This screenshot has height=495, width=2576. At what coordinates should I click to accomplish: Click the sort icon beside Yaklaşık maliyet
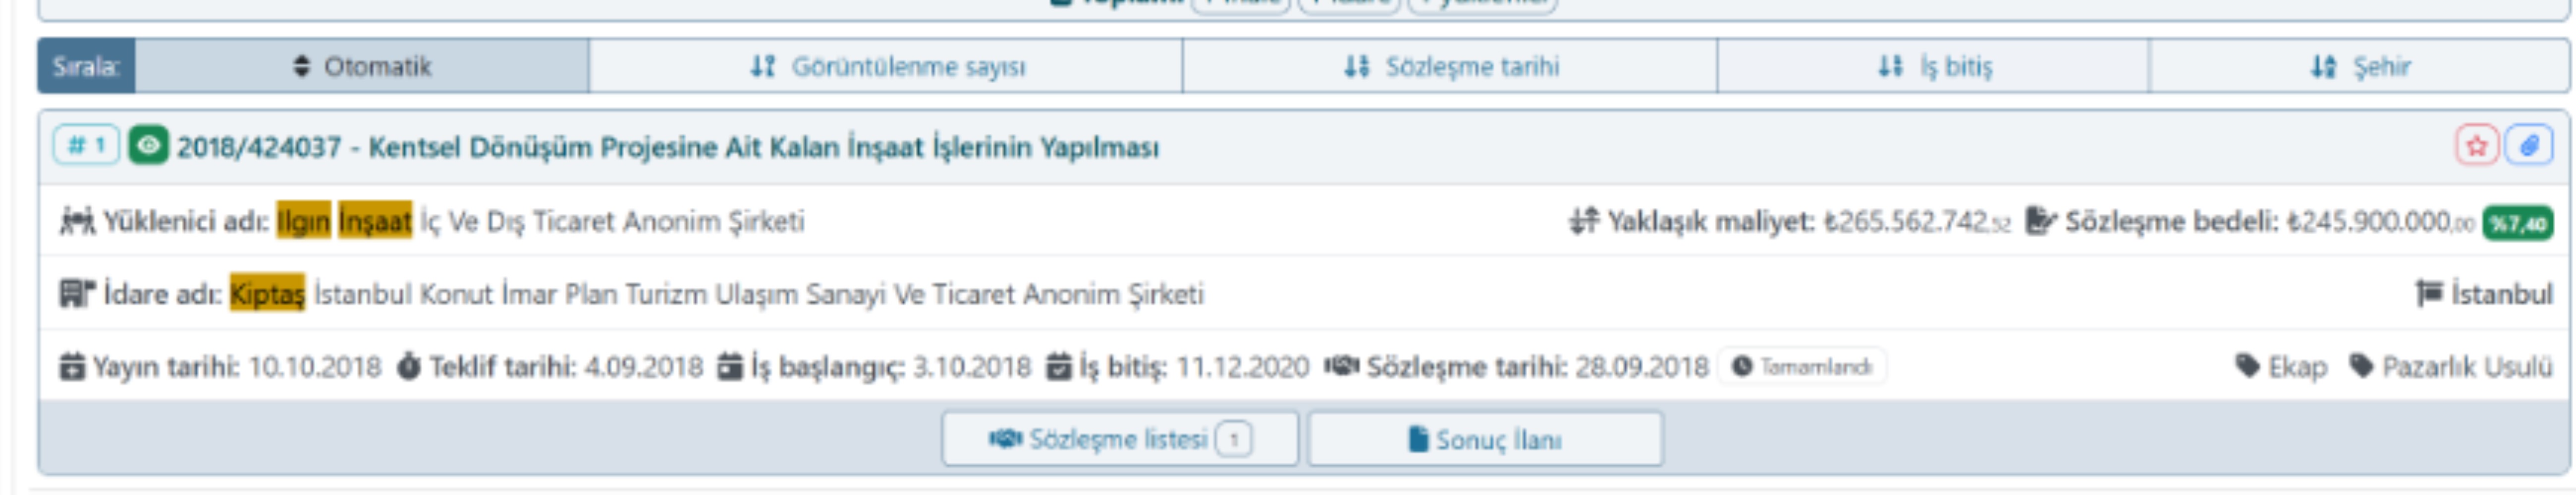click(1584, 220)
